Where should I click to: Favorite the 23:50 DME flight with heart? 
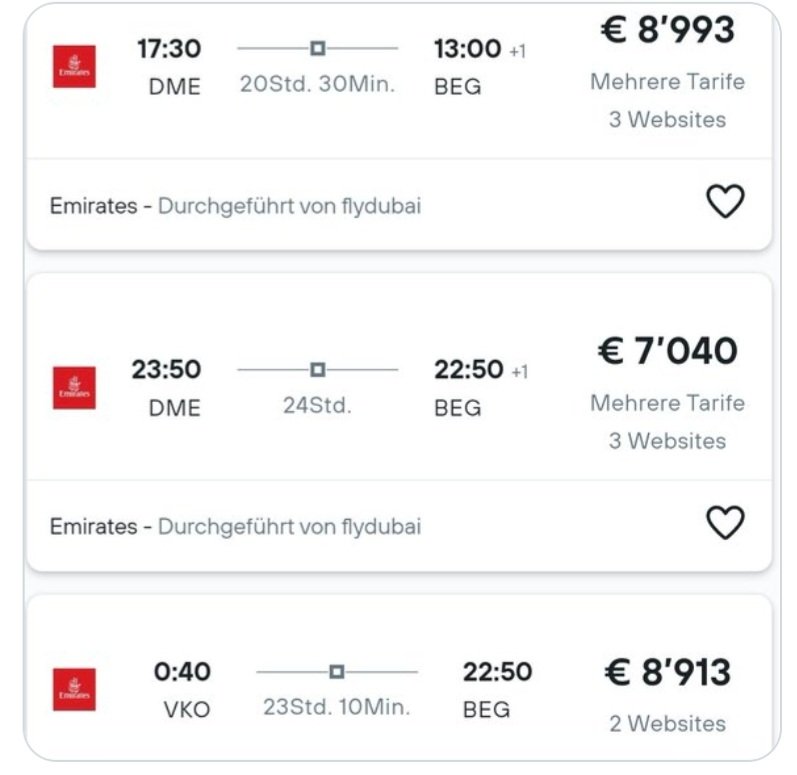(725, 522)
